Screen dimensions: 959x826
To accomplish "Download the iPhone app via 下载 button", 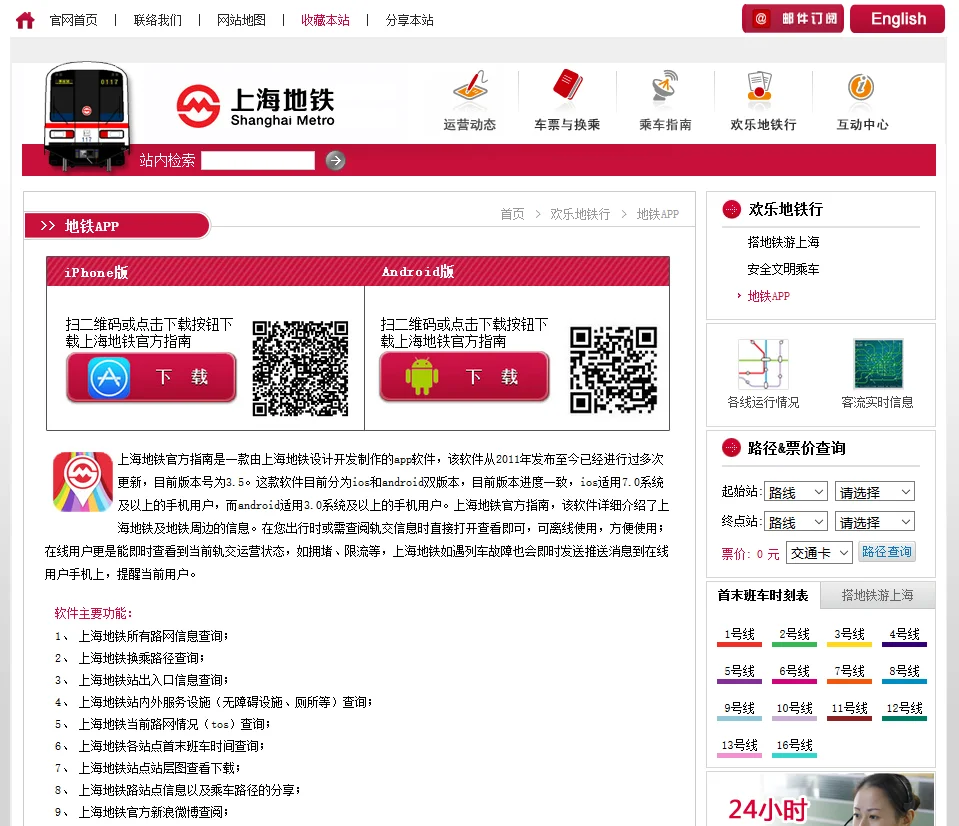I will point(150,378).
